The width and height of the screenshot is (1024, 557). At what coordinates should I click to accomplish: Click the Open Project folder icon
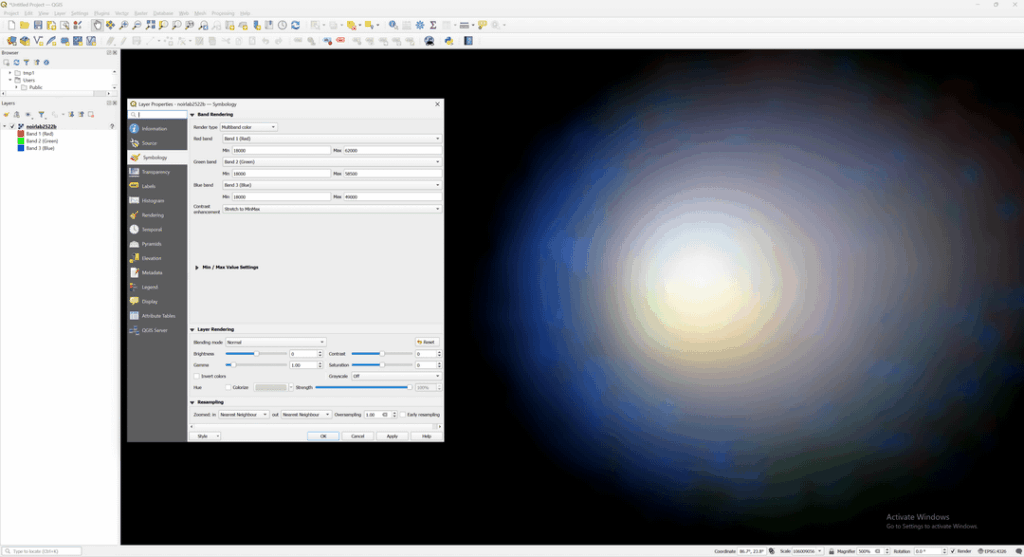tap(24, 25)
